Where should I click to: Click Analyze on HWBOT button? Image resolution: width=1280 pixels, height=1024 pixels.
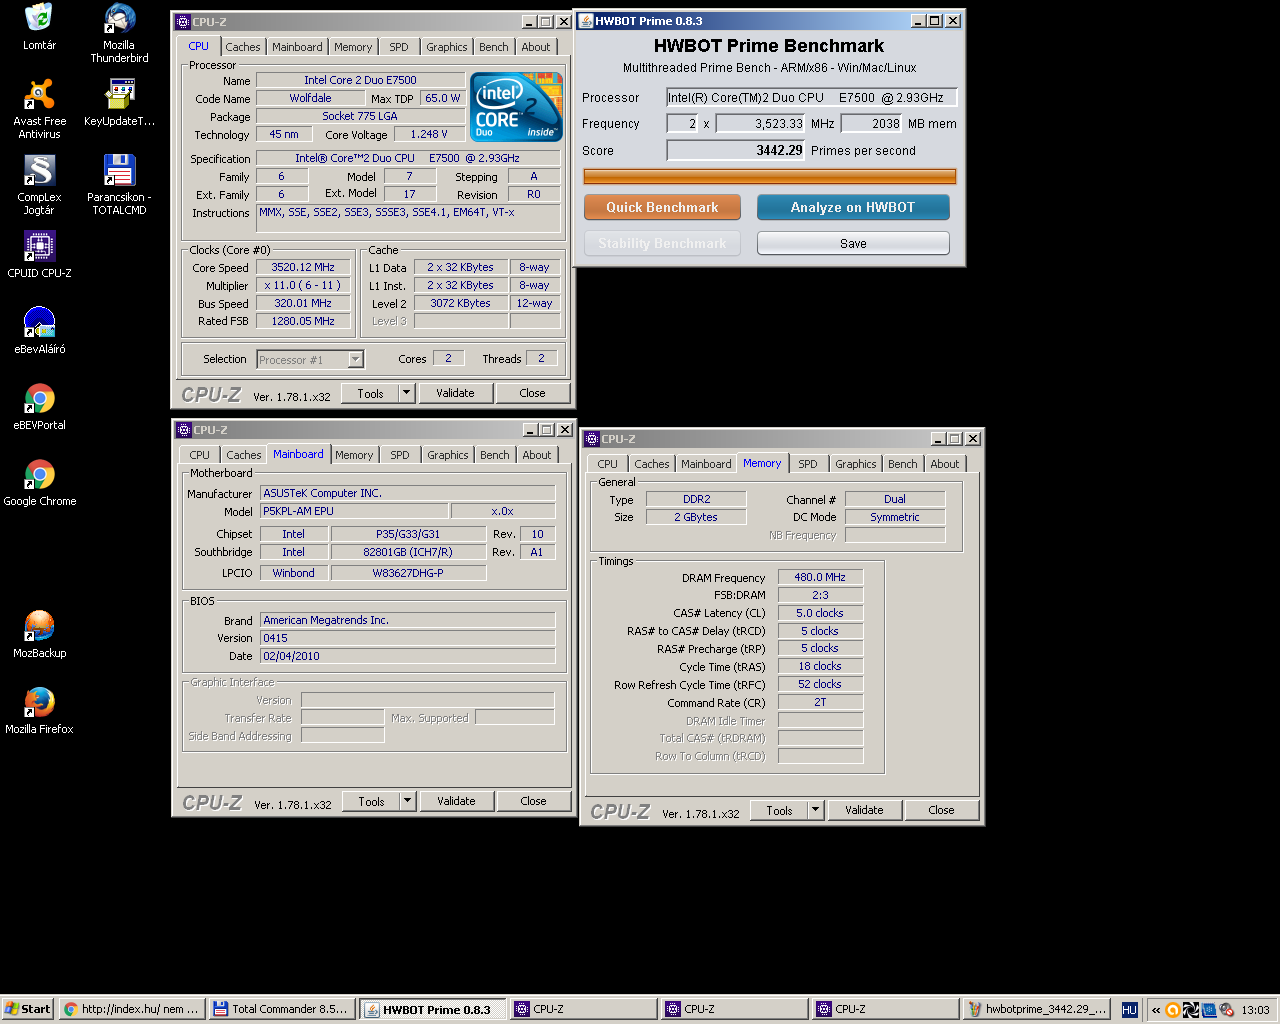853,207
